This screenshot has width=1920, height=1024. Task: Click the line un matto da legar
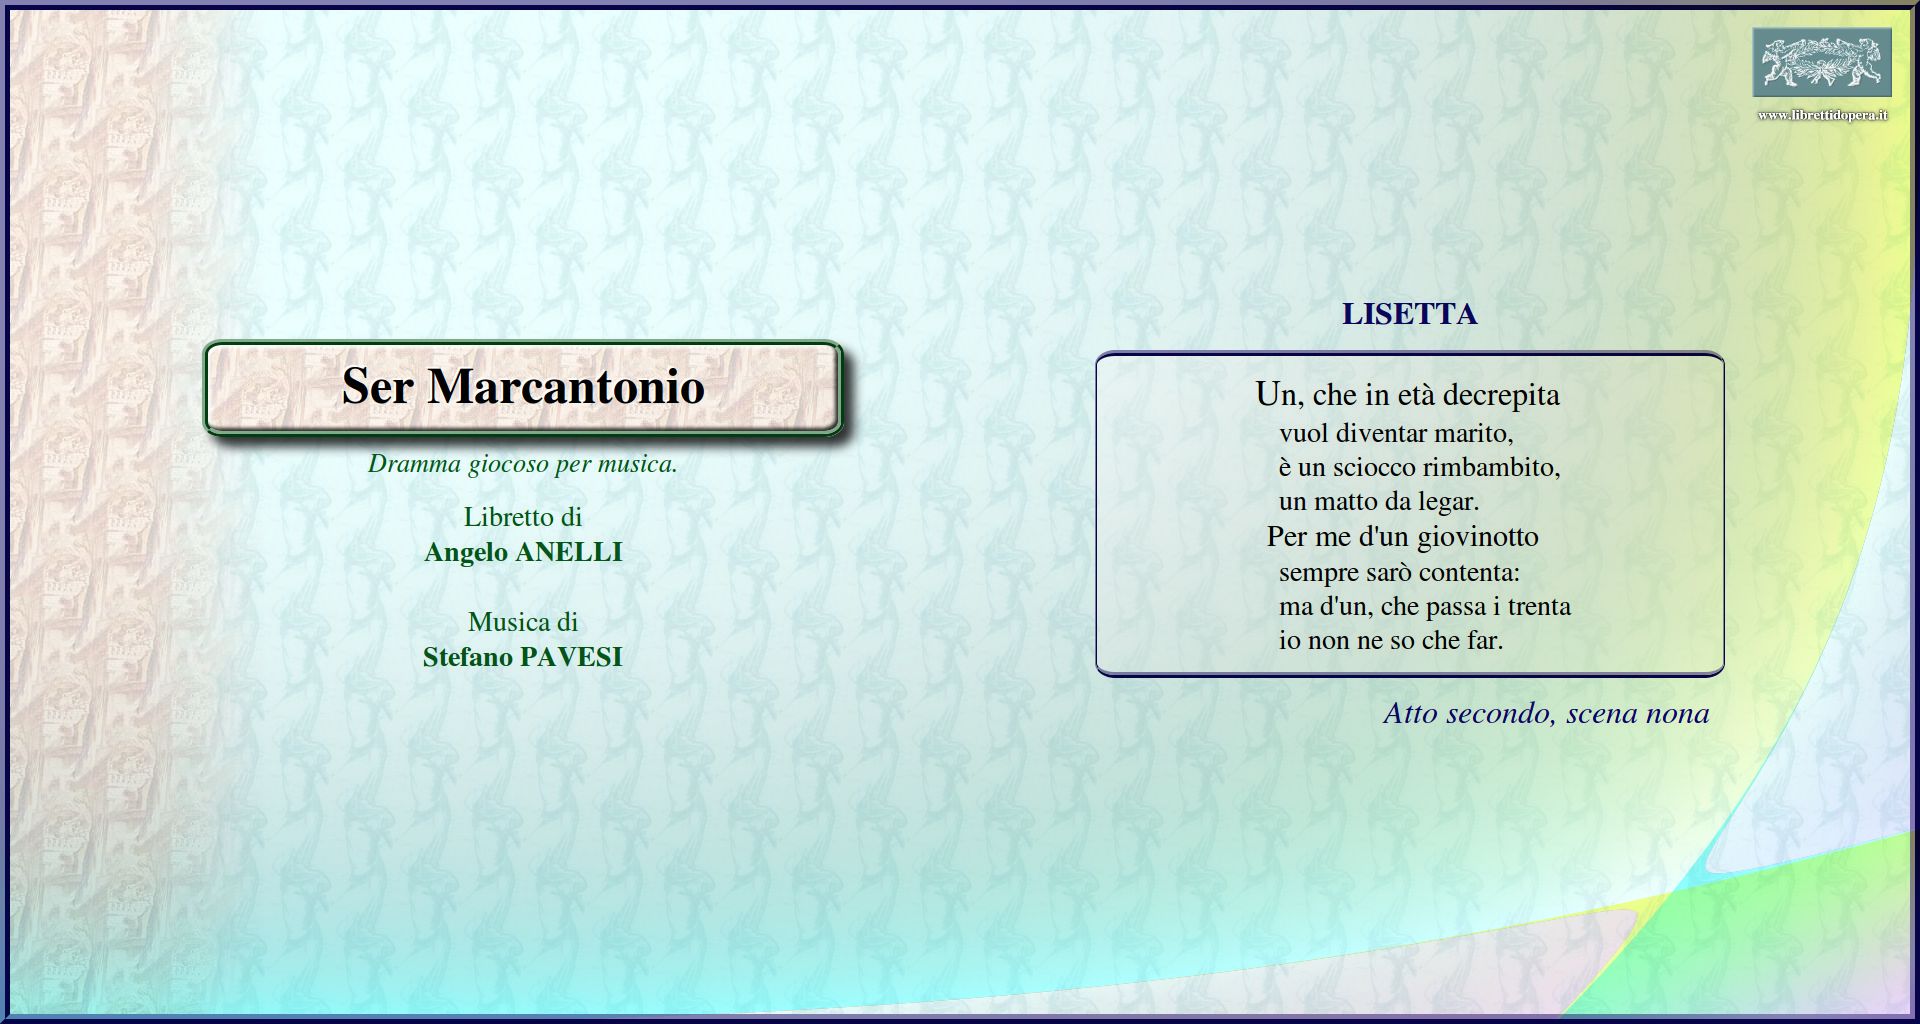[x=1378, y=501]
